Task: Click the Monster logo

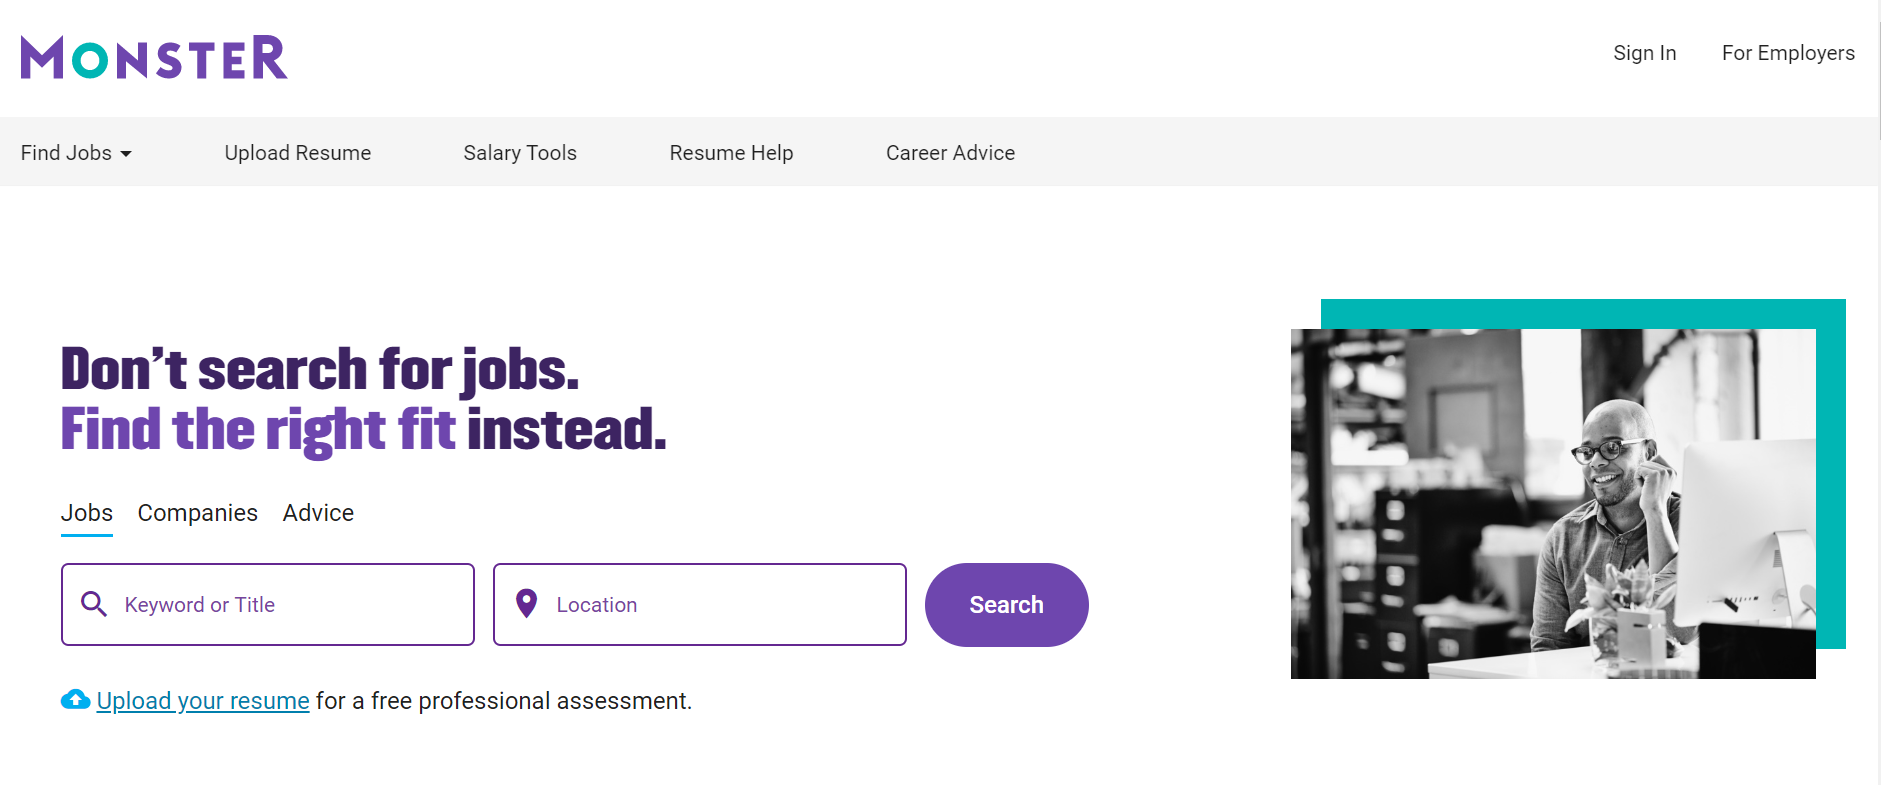Action: point(154,57)
